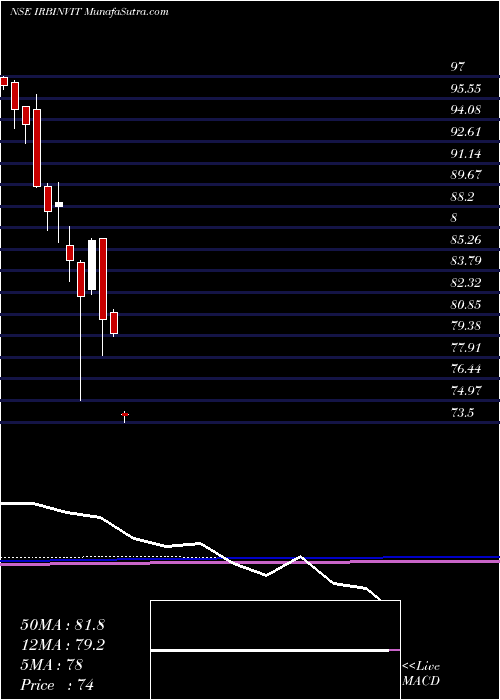Image resolution: width=500 pixels, height=700 pixels.
Task: Click the 80.85 price axis label
Action: coord(466,305)
